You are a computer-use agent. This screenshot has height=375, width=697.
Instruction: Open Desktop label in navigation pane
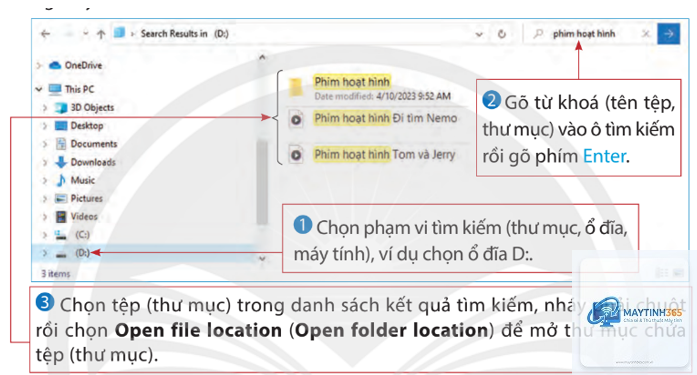point(87,126)
